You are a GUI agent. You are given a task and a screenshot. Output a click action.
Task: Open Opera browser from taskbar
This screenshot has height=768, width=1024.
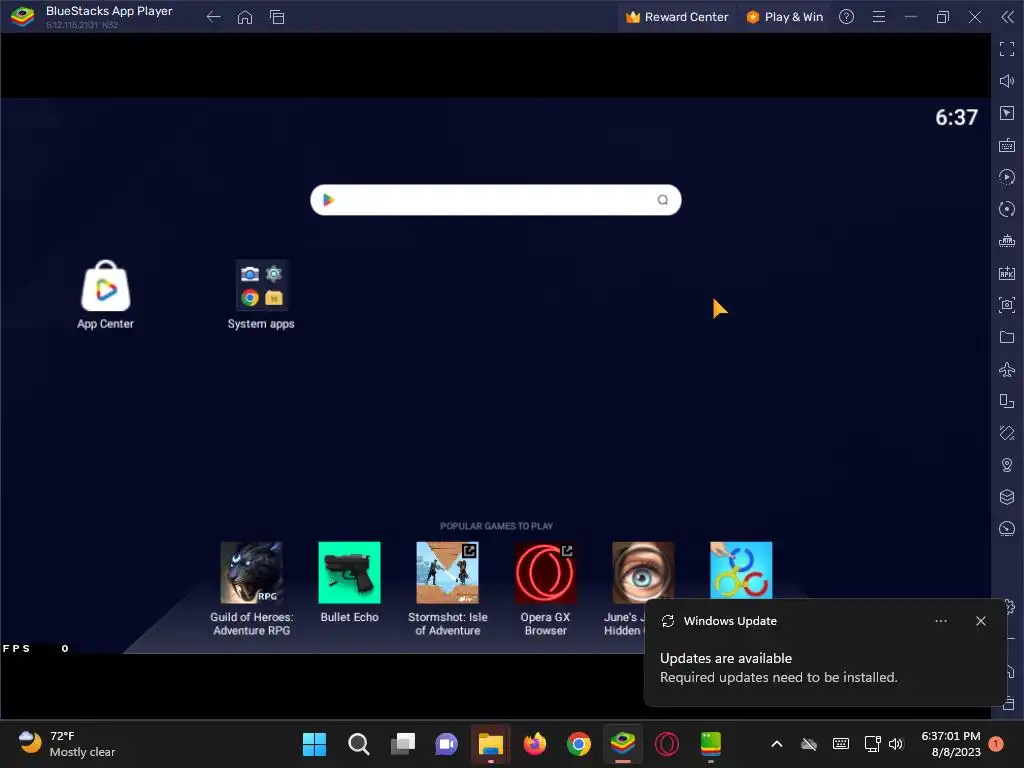coord(667,744)
